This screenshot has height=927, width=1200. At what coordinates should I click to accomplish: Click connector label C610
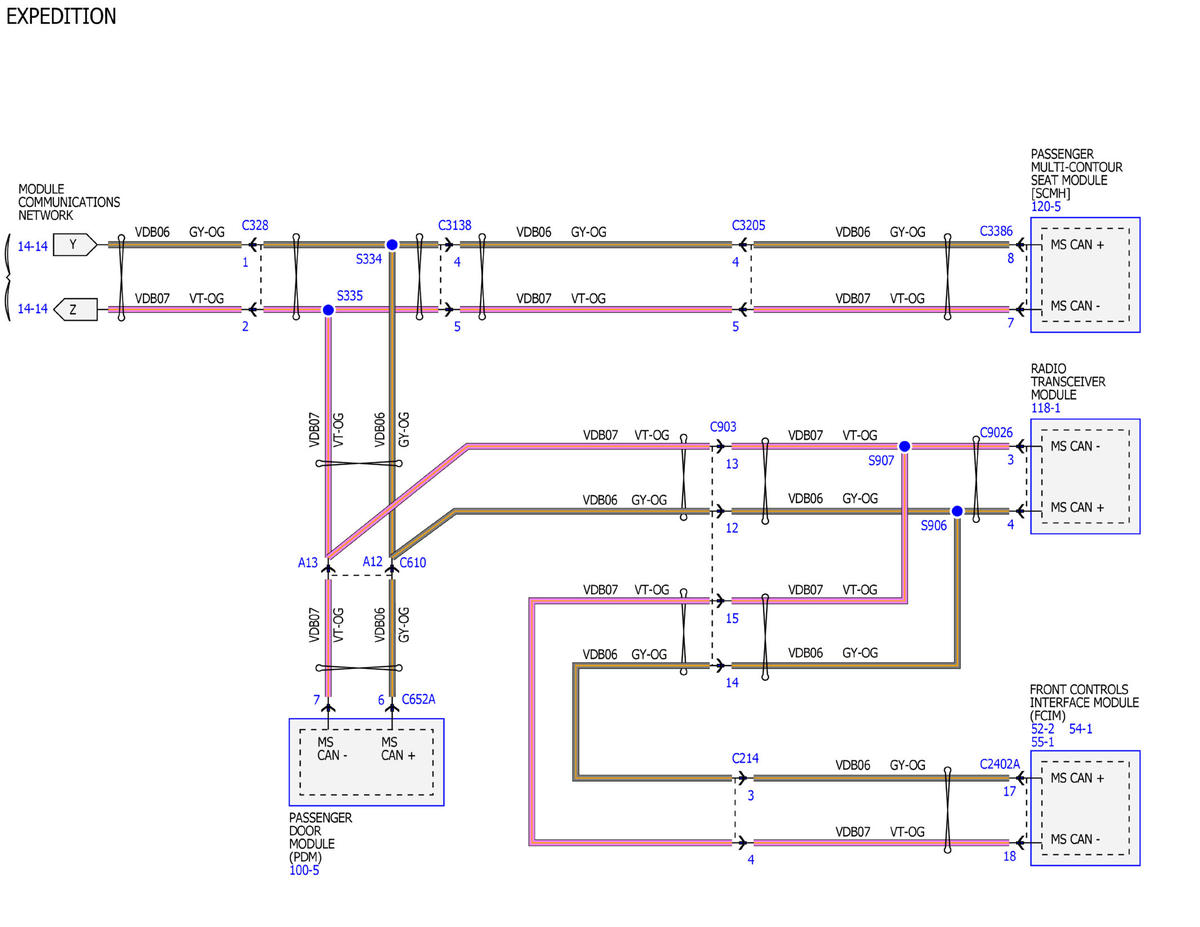(x=413, y=563)
